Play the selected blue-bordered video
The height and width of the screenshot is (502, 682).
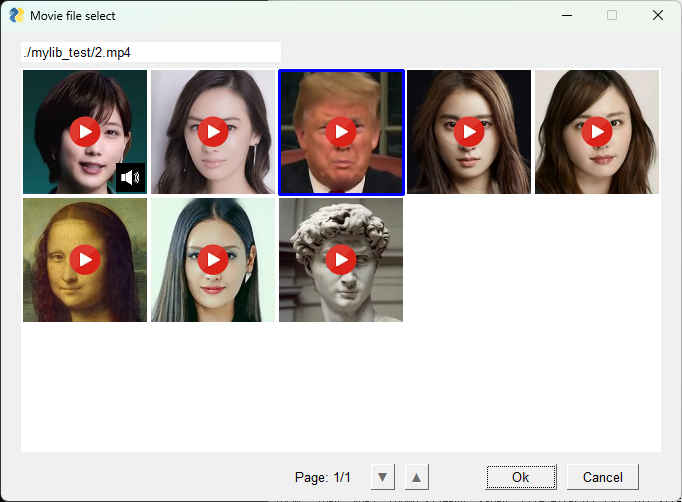click(341, 131)
